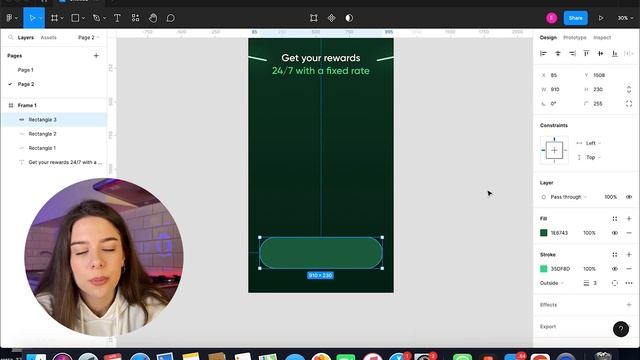Open Frame tool options dropdown arrow
The height and width of the screenshot is (360, 640).
(62, 18)
